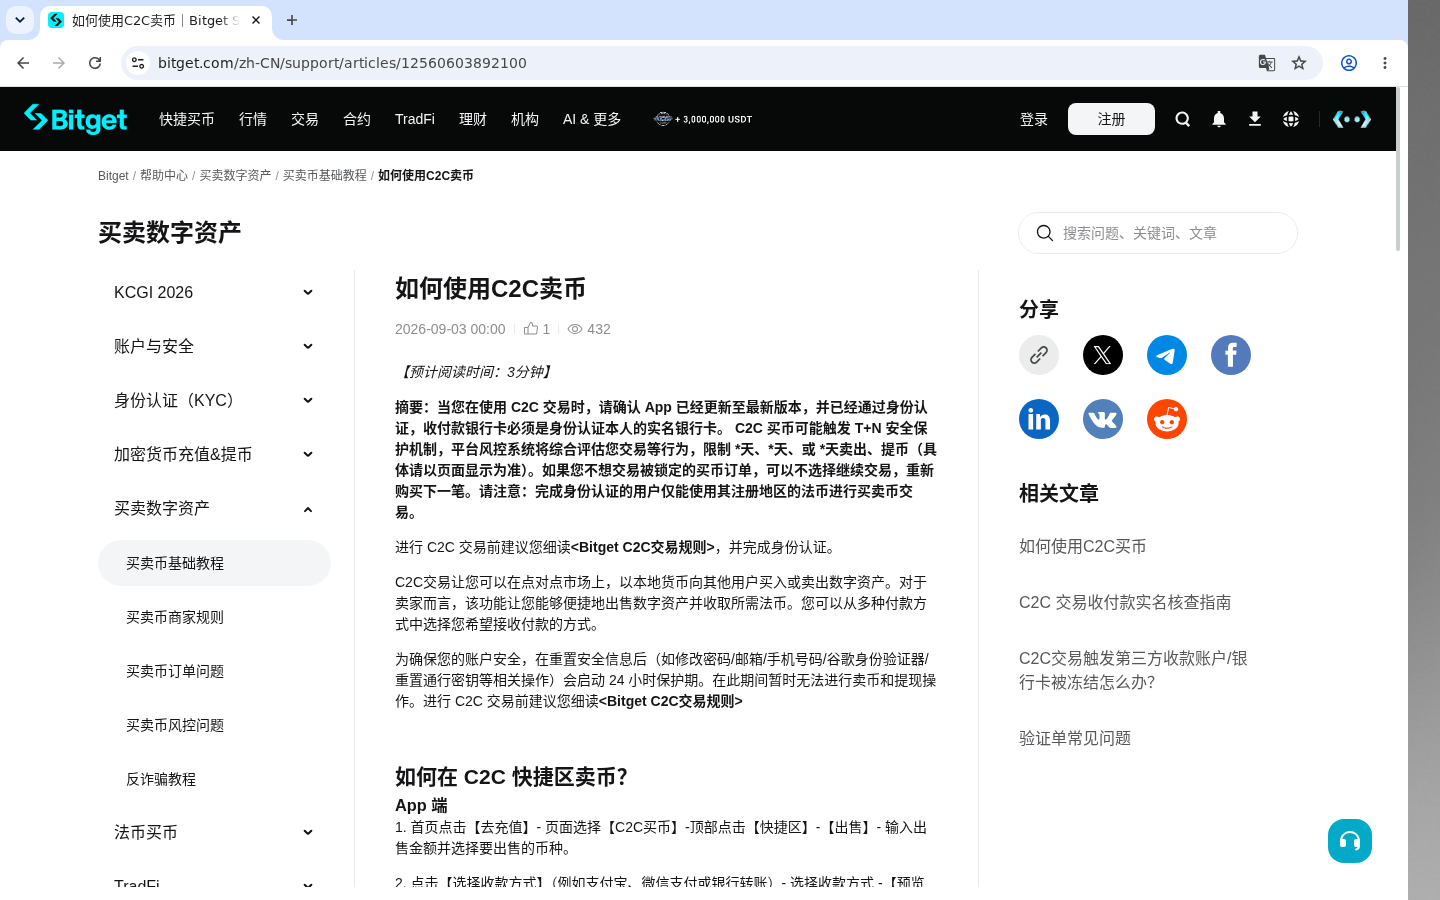The width and height of the screenshot is (1440, 900).
Task: Go to 帮助中心 breadcrumb
Action: [164, 175]
